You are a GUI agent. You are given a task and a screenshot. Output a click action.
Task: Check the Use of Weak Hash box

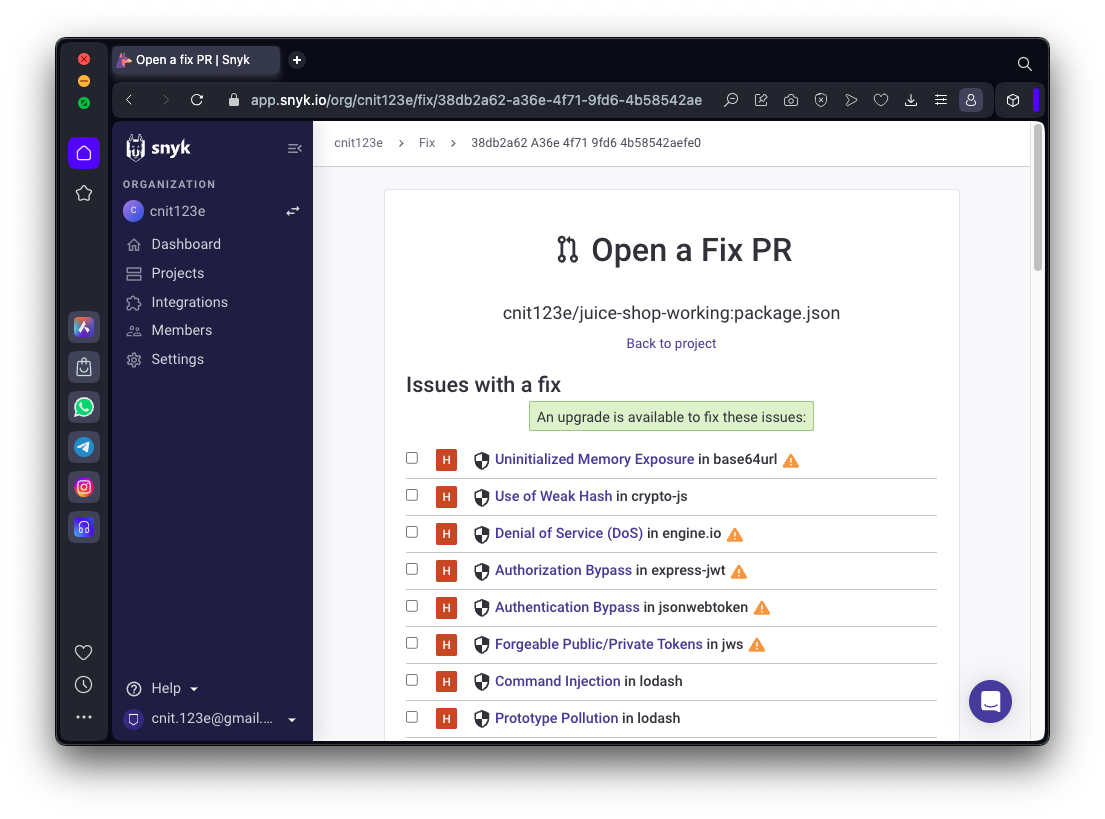[x=412, y=495]
